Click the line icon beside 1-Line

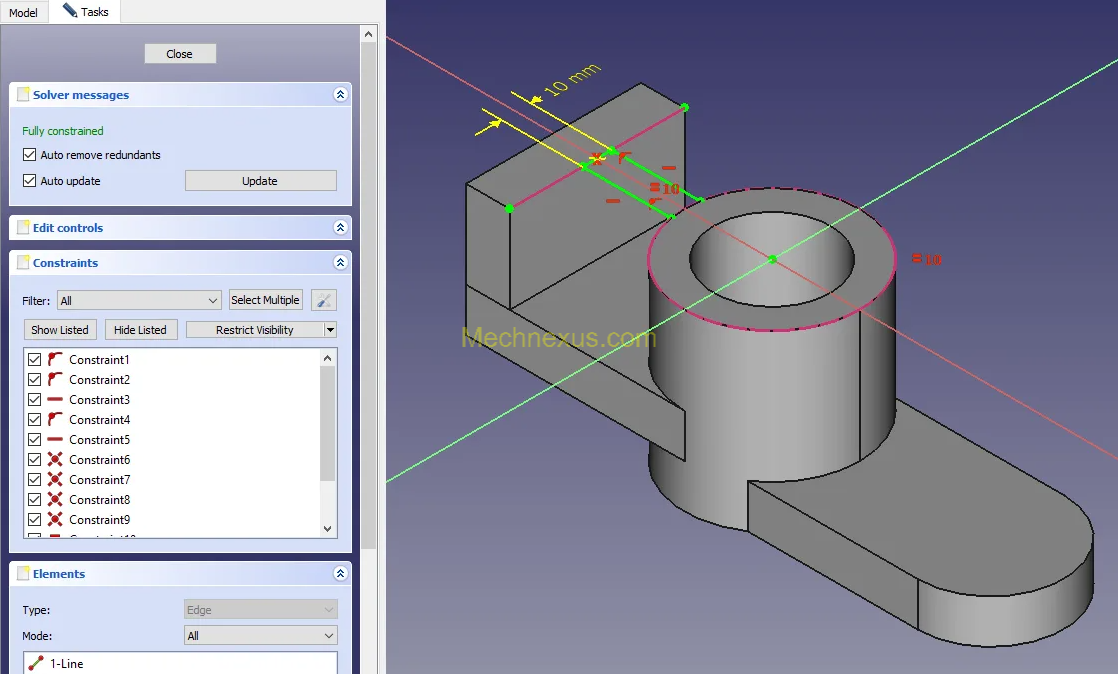[36, 663]
